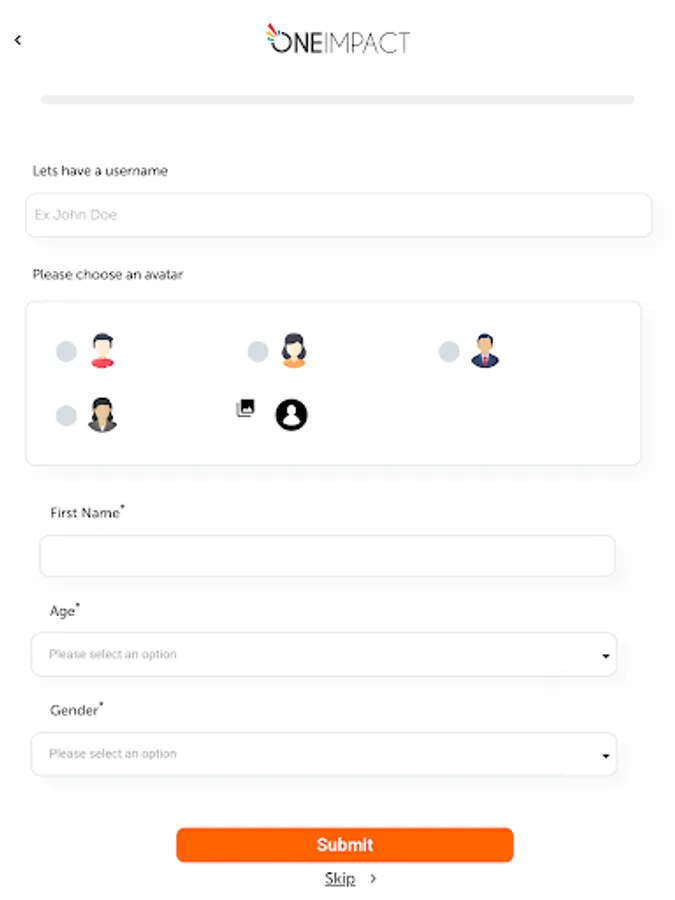Select the default black profile avatar icon
675x900 pixels.
290,414
